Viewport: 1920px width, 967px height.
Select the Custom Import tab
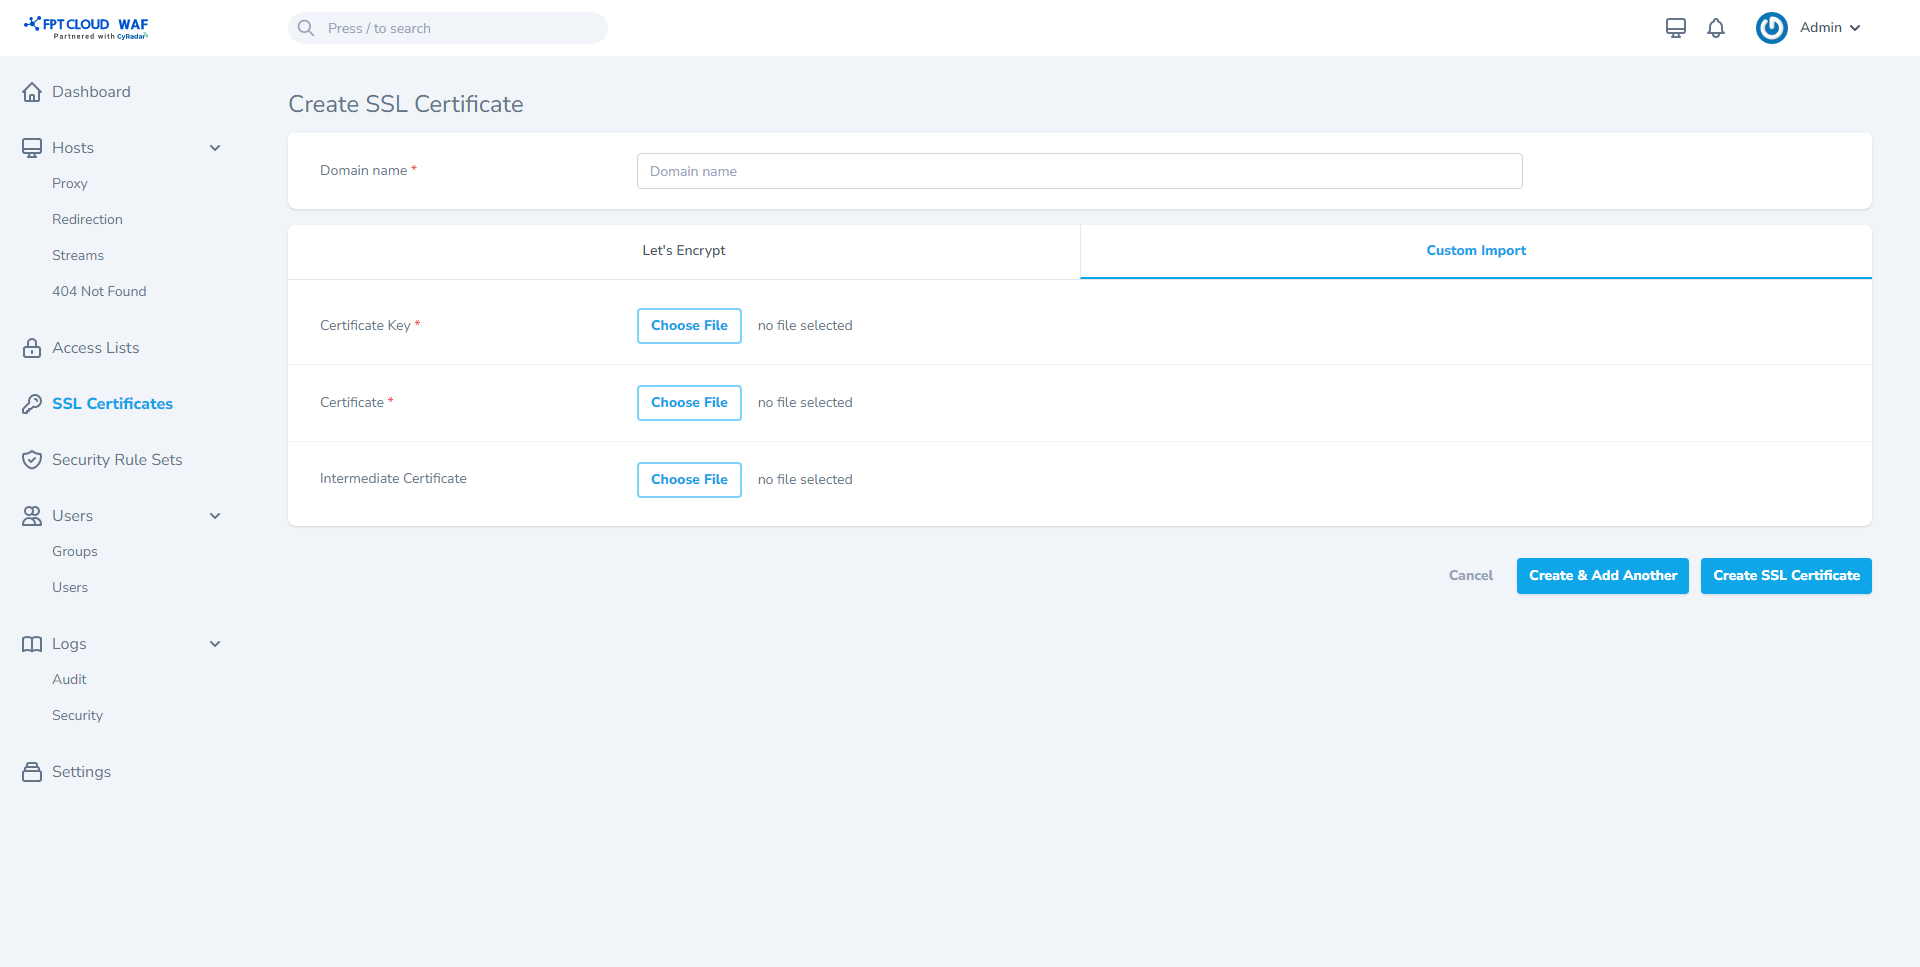[x=1476, y=251]
